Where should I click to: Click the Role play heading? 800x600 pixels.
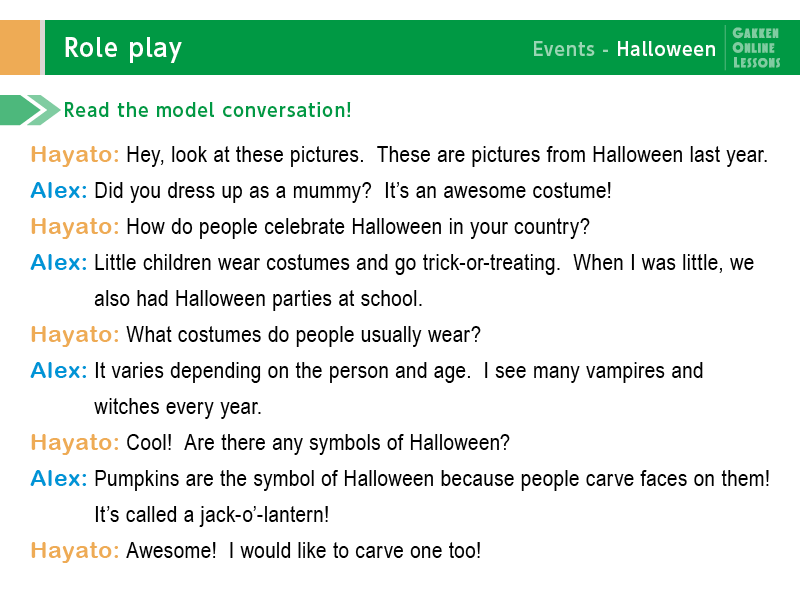(122, 48)
